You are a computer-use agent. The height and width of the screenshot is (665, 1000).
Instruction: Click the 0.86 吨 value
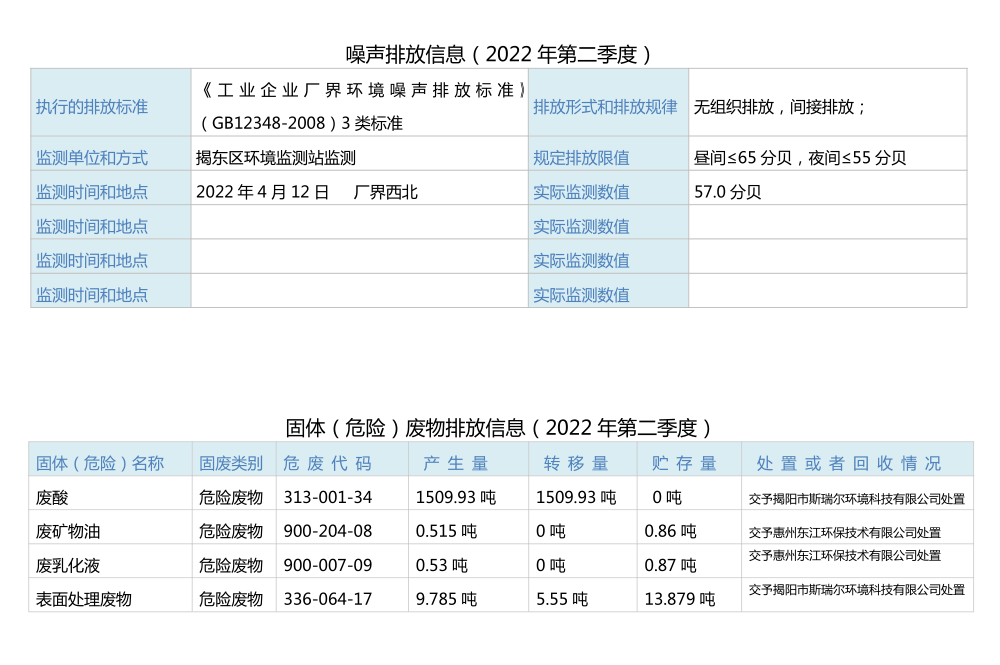click(670, 531)
